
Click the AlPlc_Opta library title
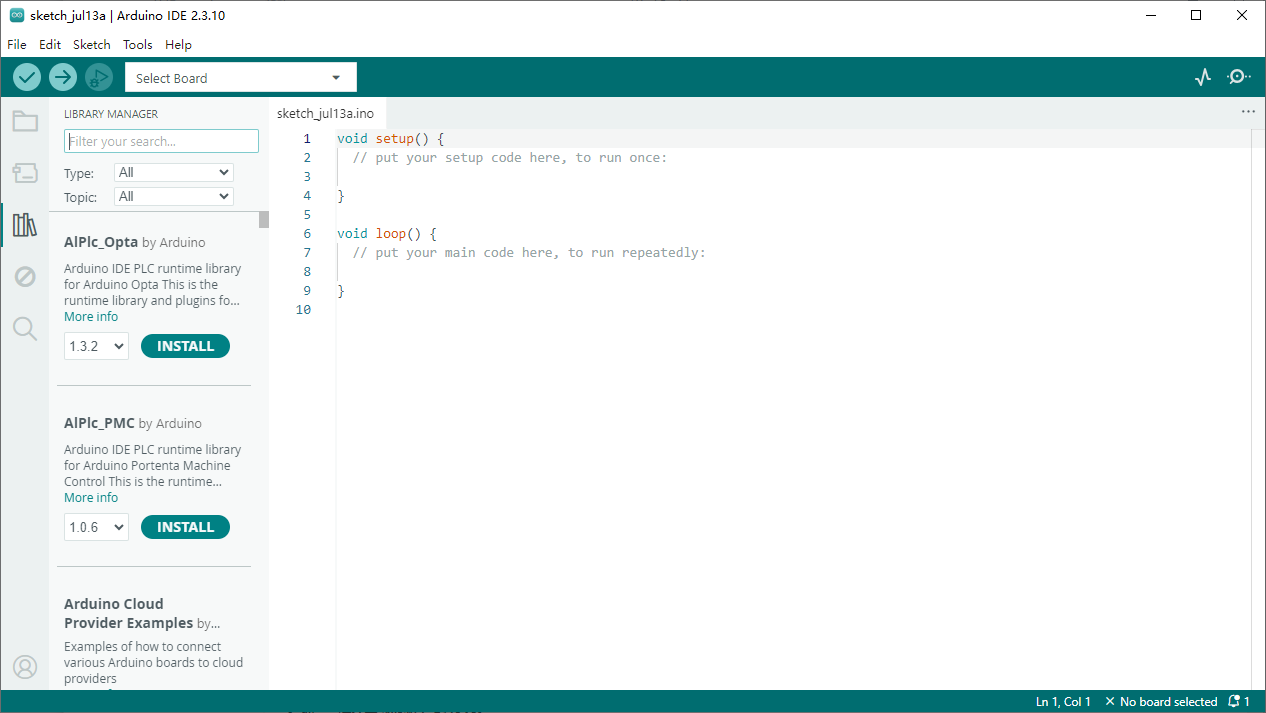coord(101,242)
